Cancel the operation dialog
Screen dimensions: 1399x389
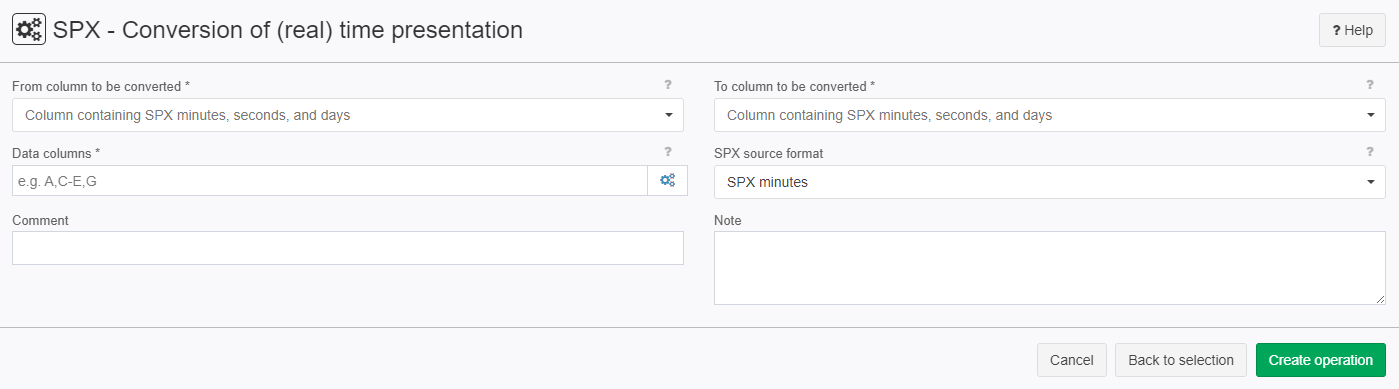pos(1072,360)
